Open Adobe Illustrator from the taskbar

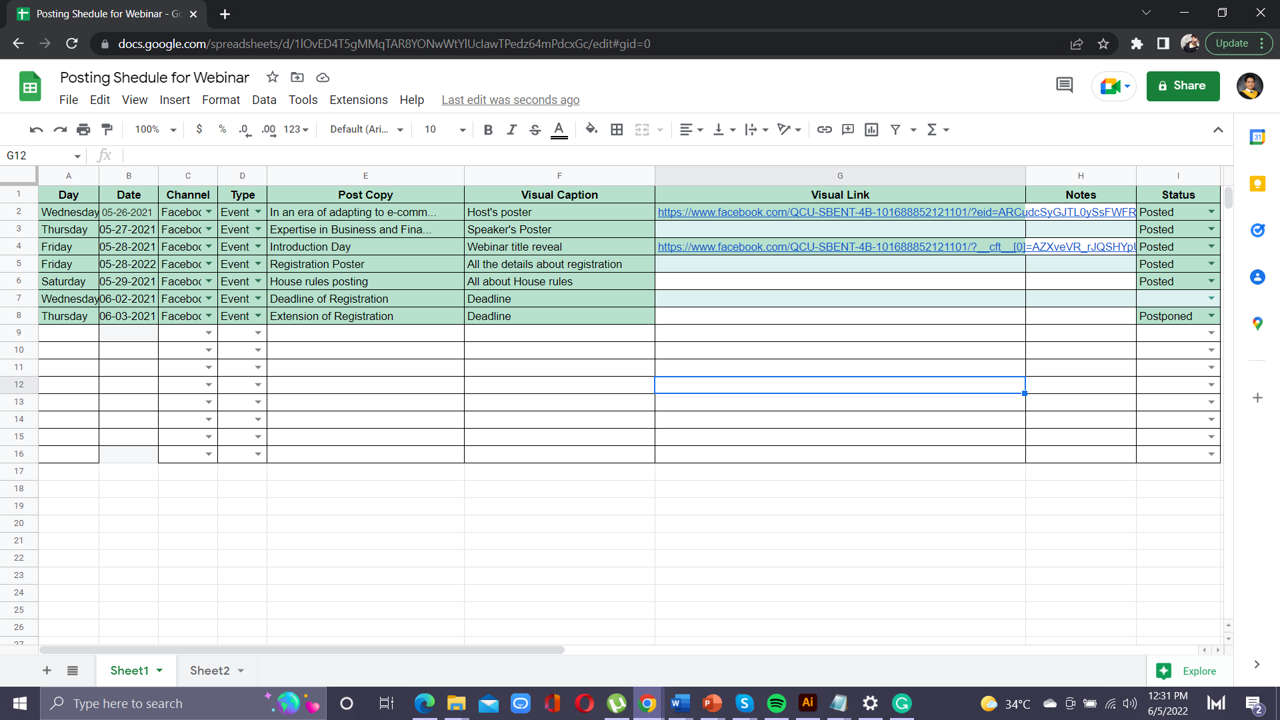click(808, 703)
